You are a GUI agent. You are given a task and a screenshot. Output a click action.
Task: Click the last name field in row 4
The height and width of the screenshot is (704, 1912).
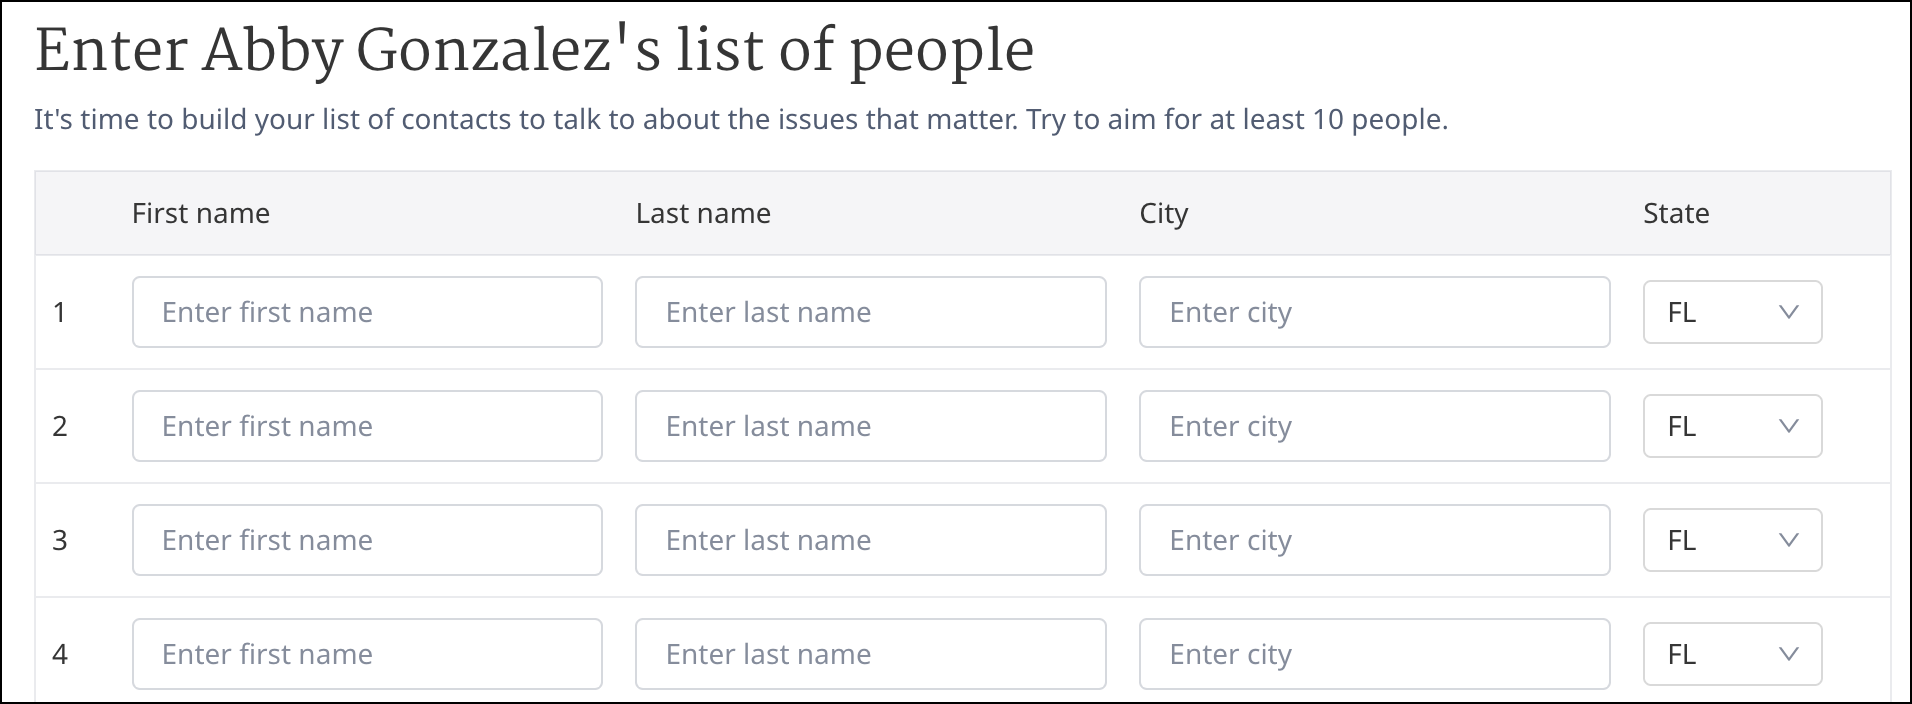click(870, 654)
